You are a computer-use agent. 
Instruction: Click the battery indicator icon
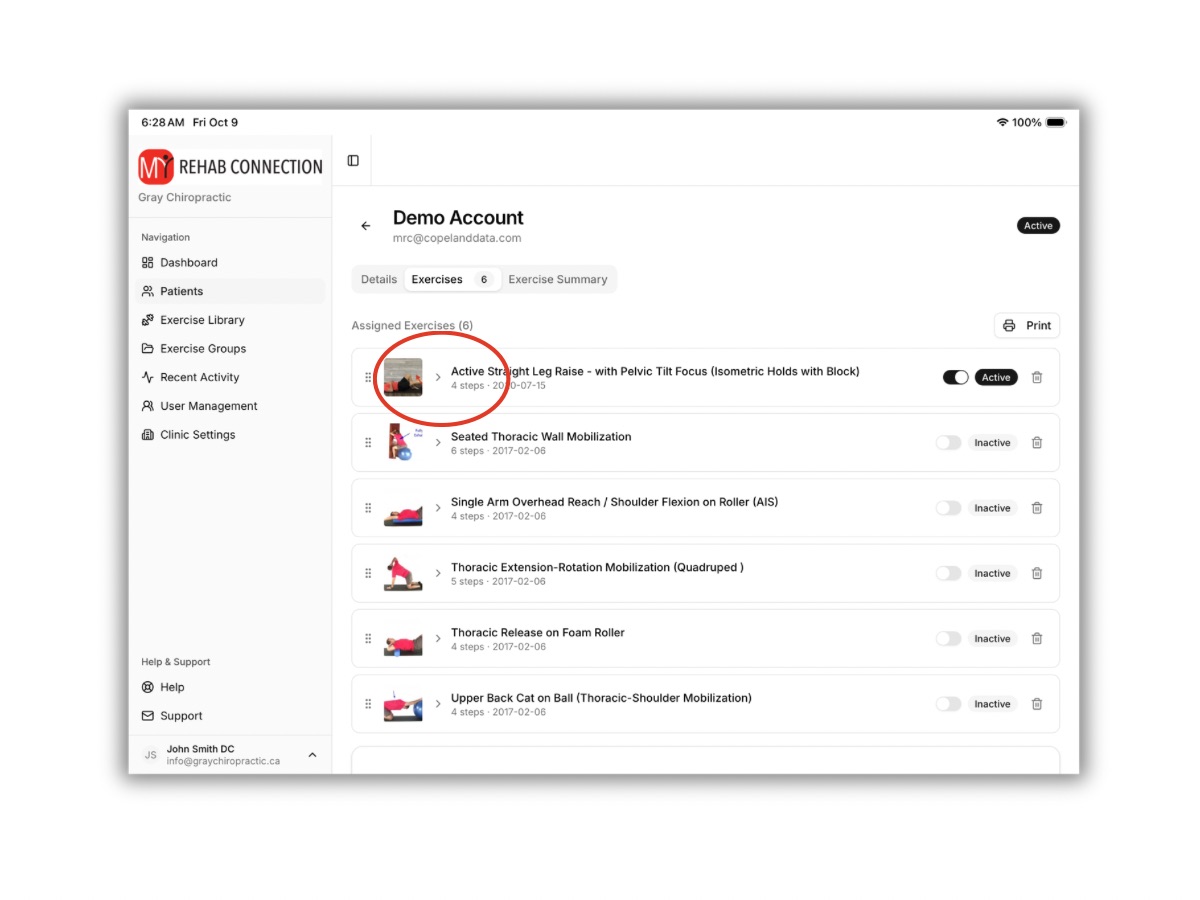1056,123
